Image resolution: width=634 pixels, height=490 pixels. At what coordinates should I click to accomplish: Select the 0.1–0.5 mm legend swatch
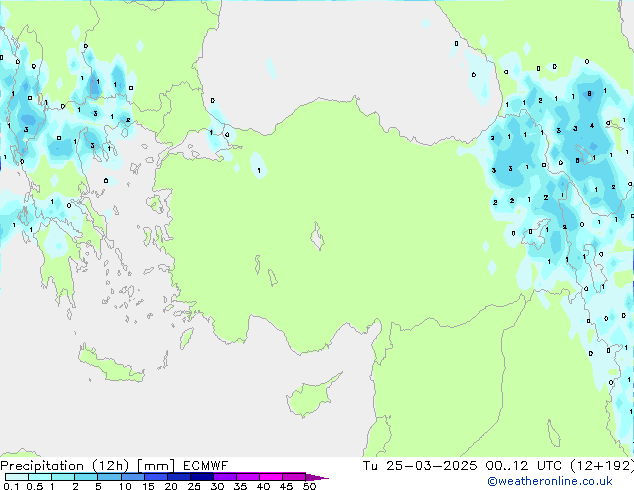(x=17, y=477)
